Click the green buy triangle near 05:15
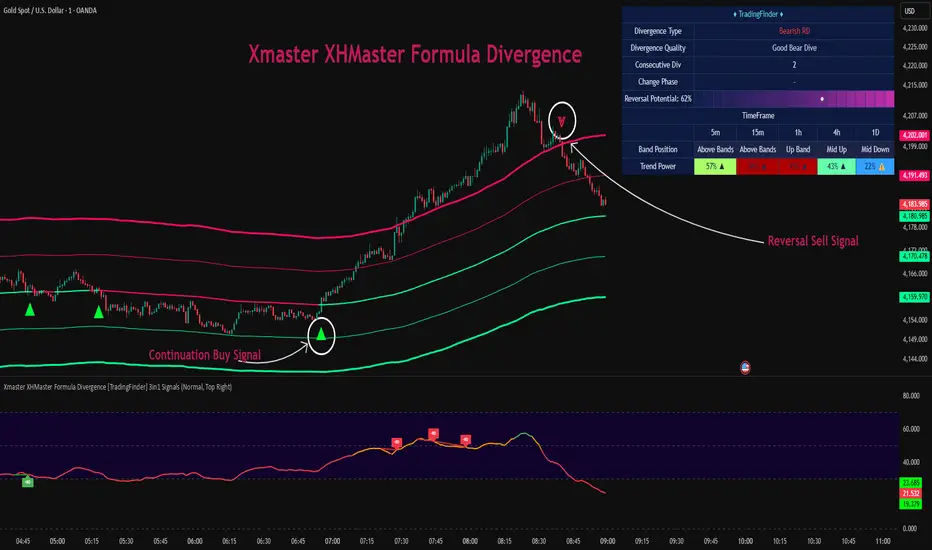Image resolution: width=932 pixels, height=550 pixels. (99, 311)
